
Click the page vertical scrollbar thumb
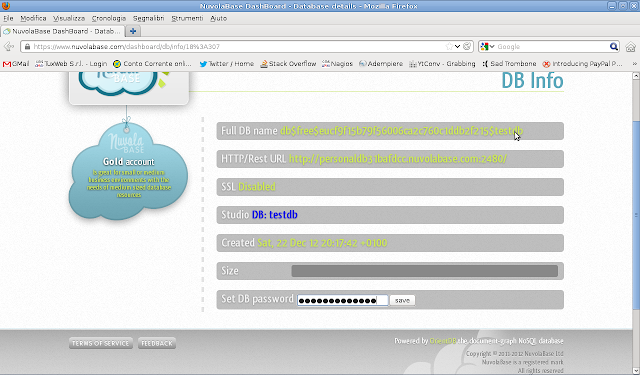636,214
